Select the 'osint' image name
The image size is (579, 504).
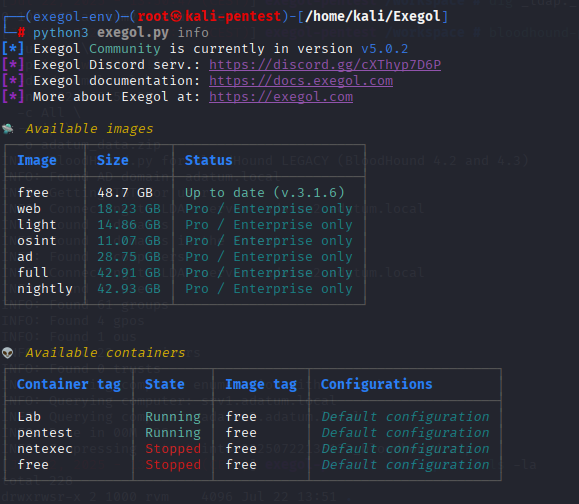(x=37, y=241)
